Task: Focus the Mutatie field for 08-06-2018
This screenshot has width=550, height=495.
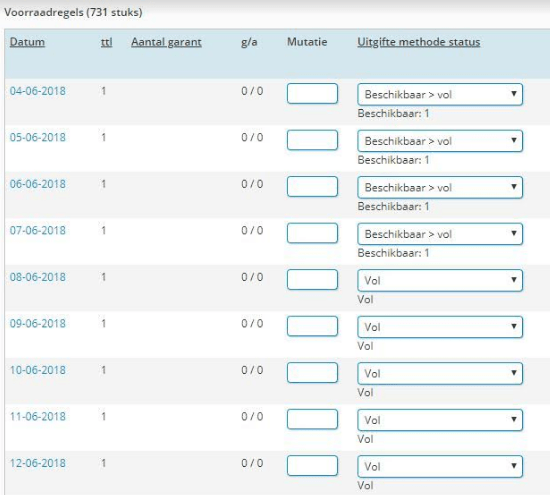Action: pos(312,279)
